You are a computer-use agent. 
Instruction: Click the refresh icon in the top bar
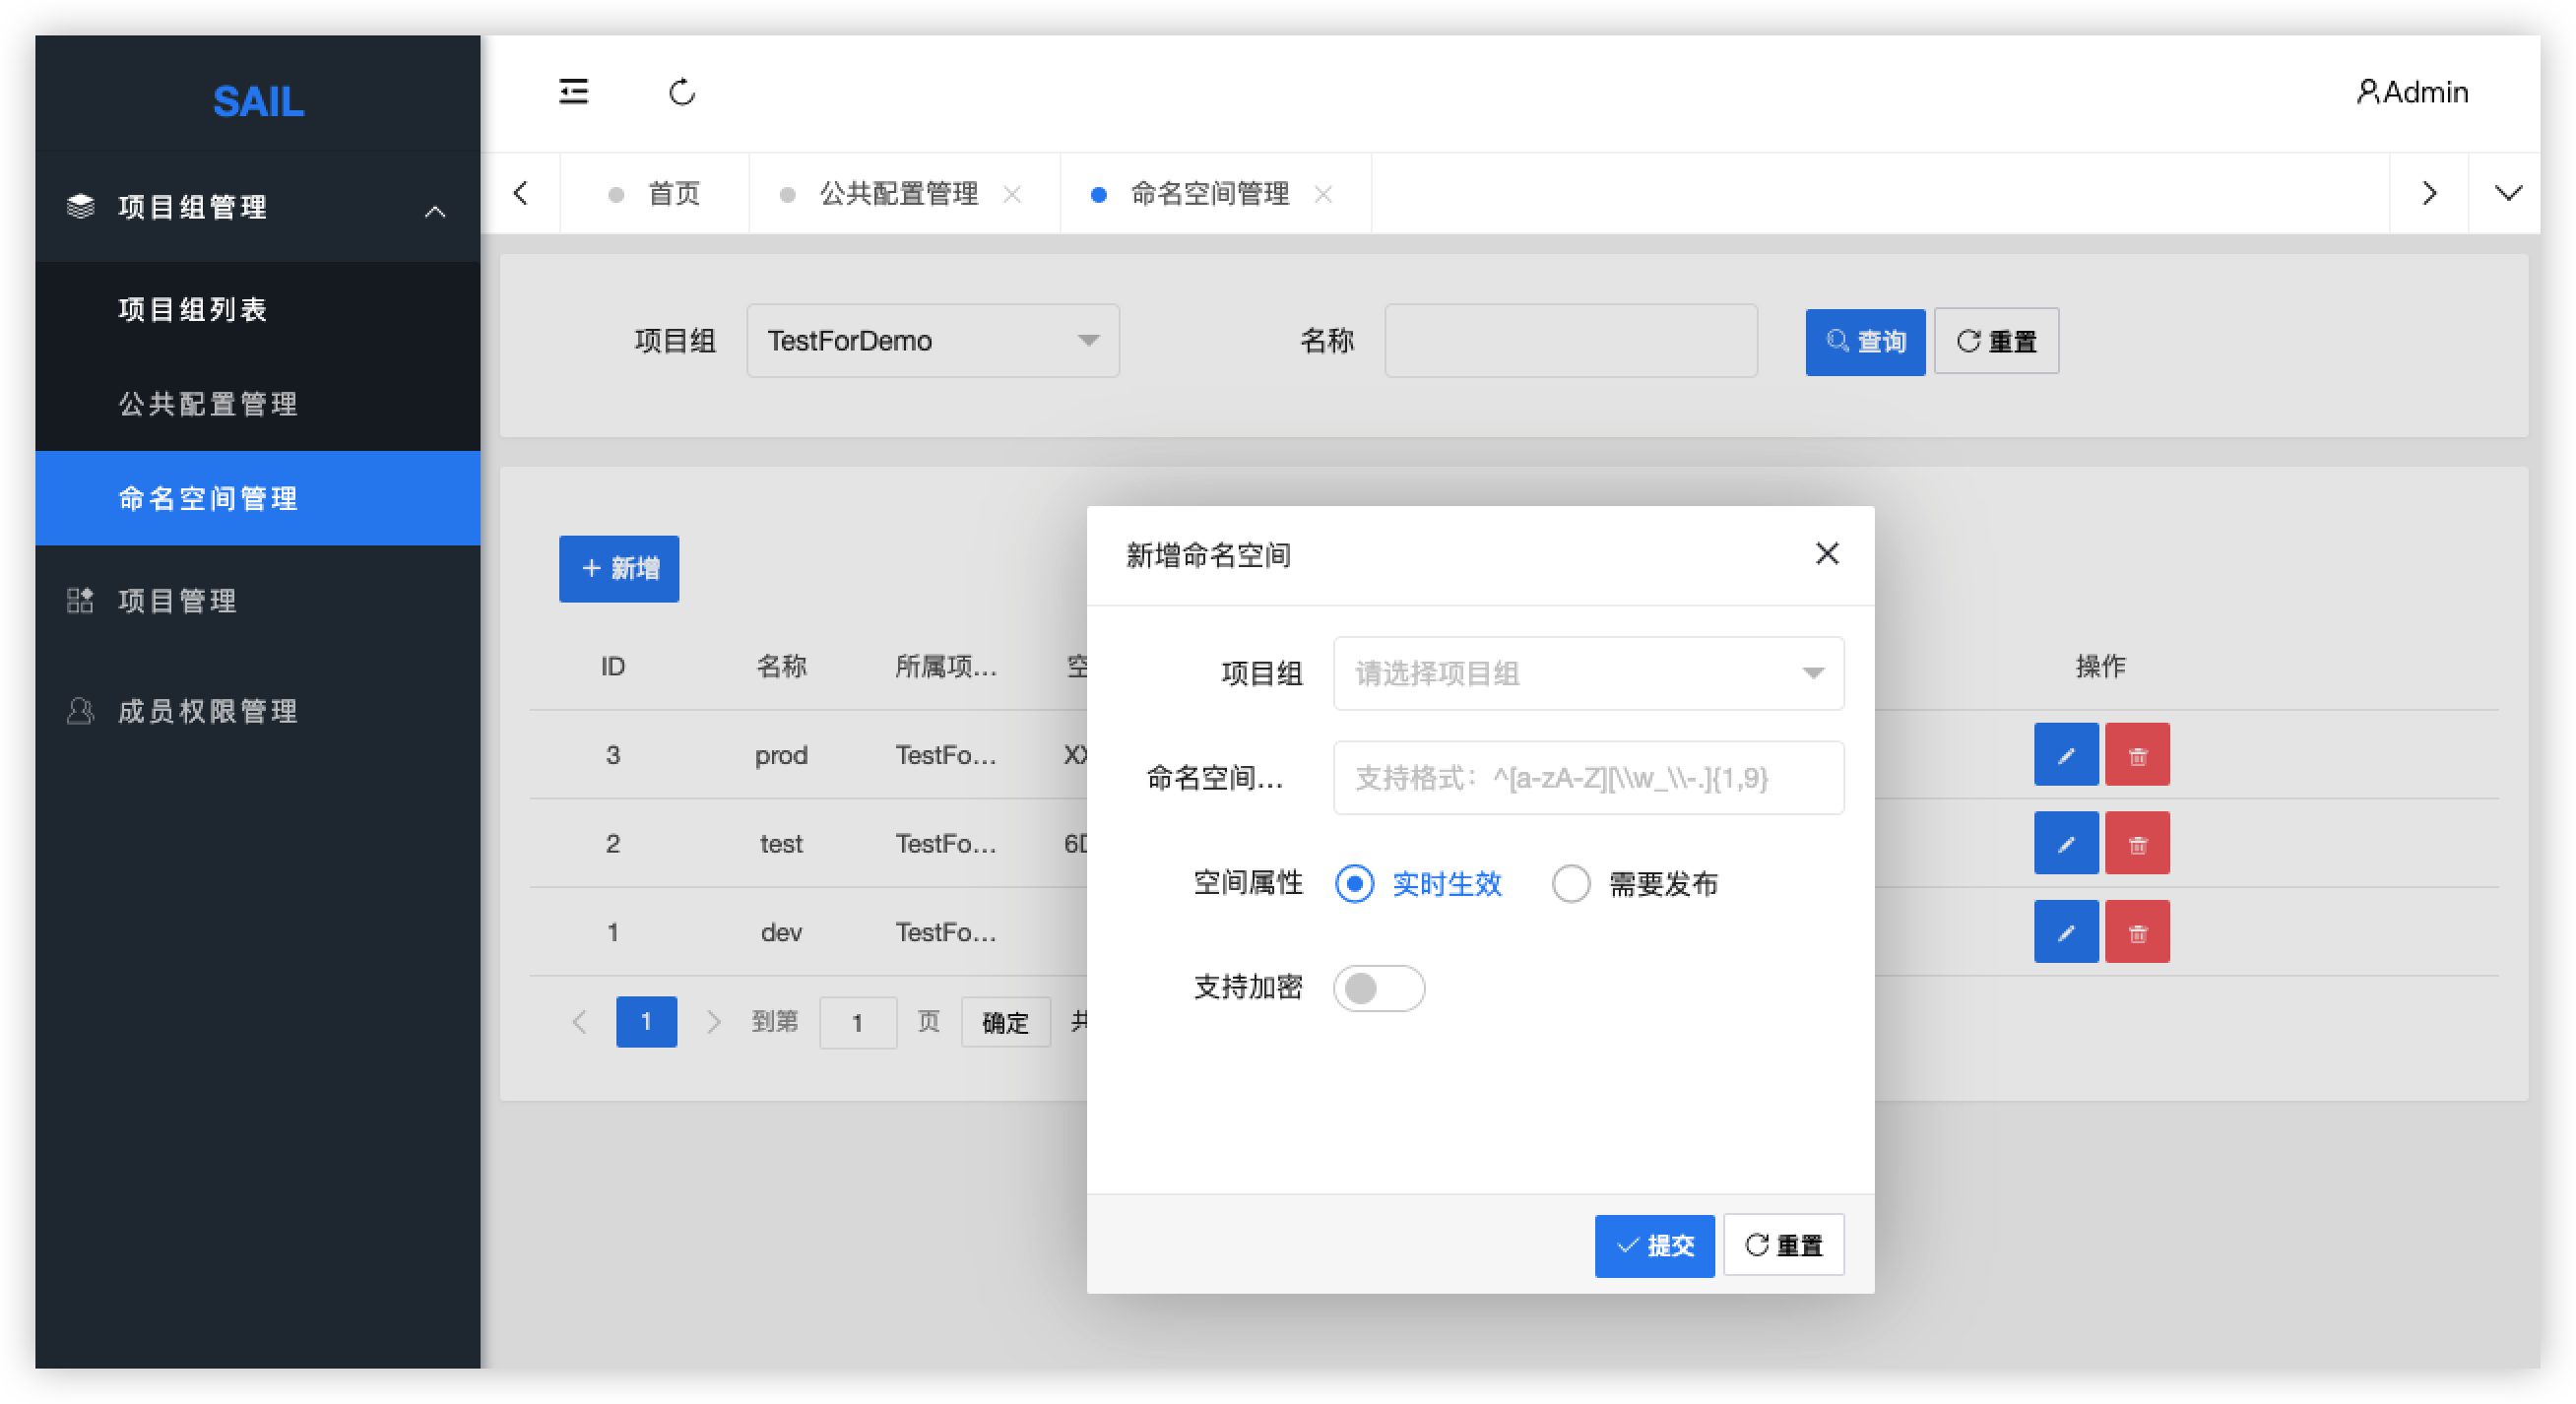point(682,92)
